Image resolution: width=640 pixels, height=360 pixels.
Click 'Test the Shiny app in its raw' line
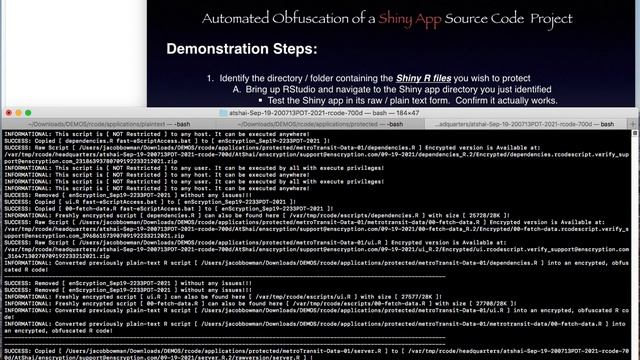[408, 100]
